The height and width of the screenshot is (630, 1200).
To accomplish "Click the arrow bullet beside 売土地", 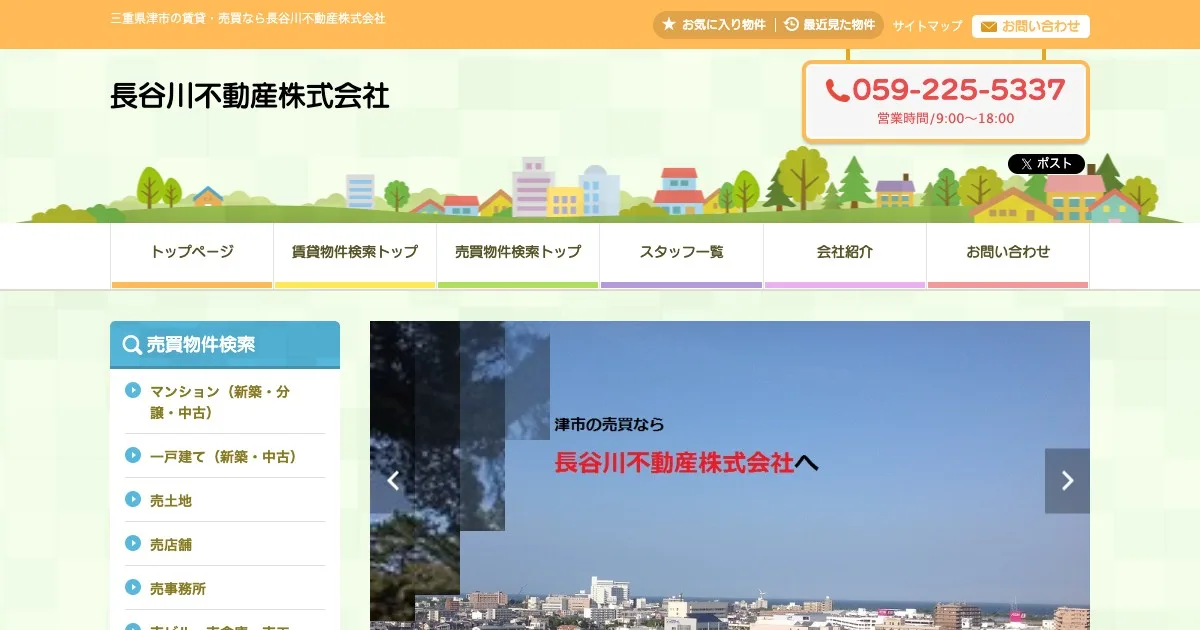I will (x=133, y=500).
